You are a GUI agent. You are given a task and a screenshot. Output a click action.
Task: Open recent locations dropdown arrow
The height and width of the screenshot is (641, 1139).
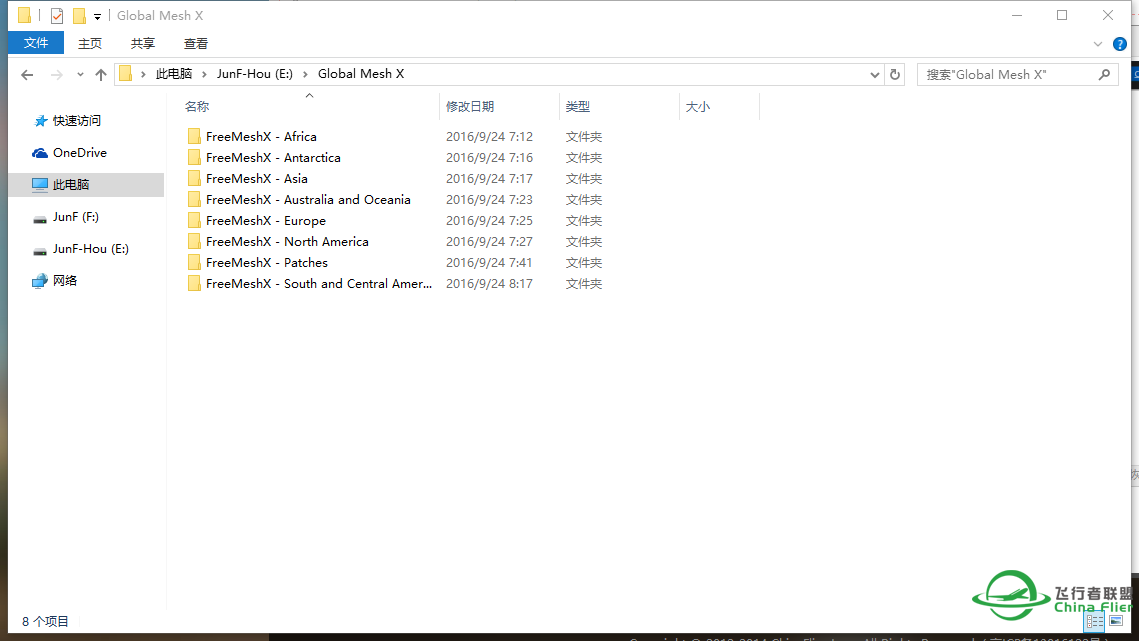tap(80, 74)
